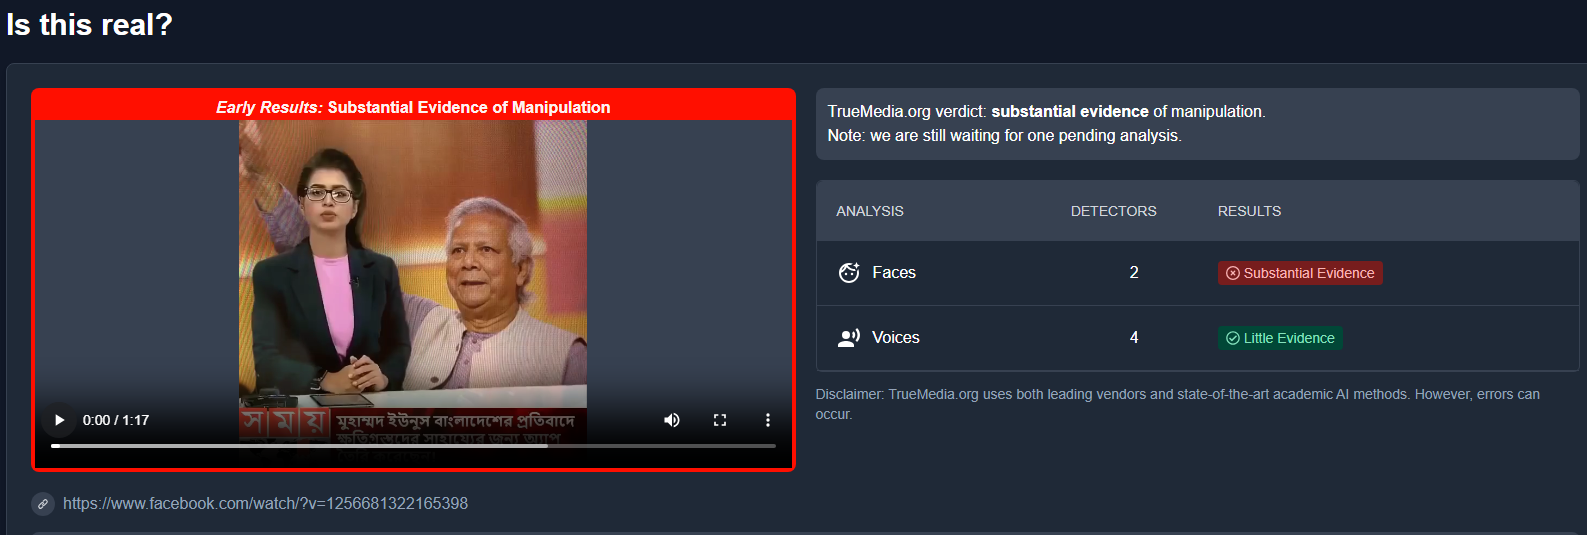
Task: Click the Faces analysis icon
Action: coord(849,272)
